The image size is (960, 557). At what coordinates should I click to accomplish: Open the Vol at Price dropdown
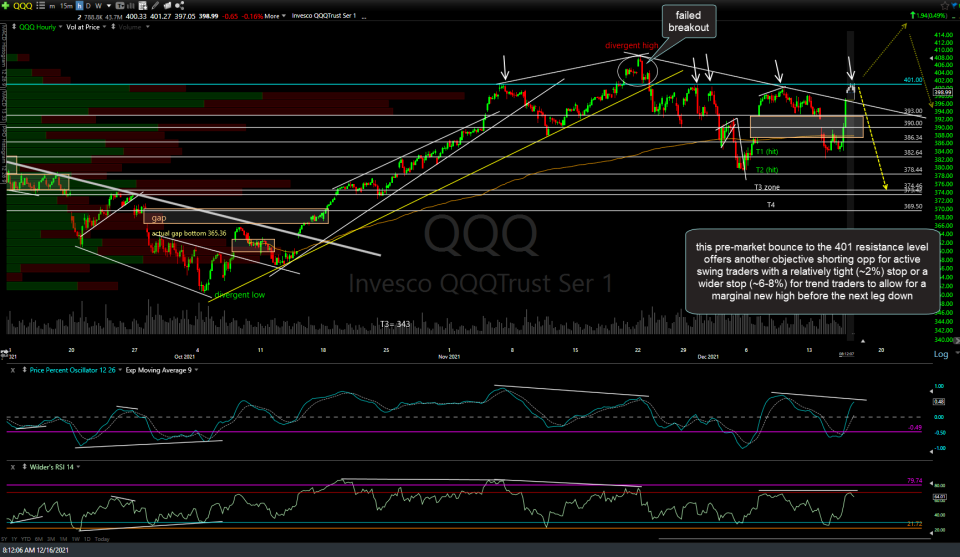point(104,27)
